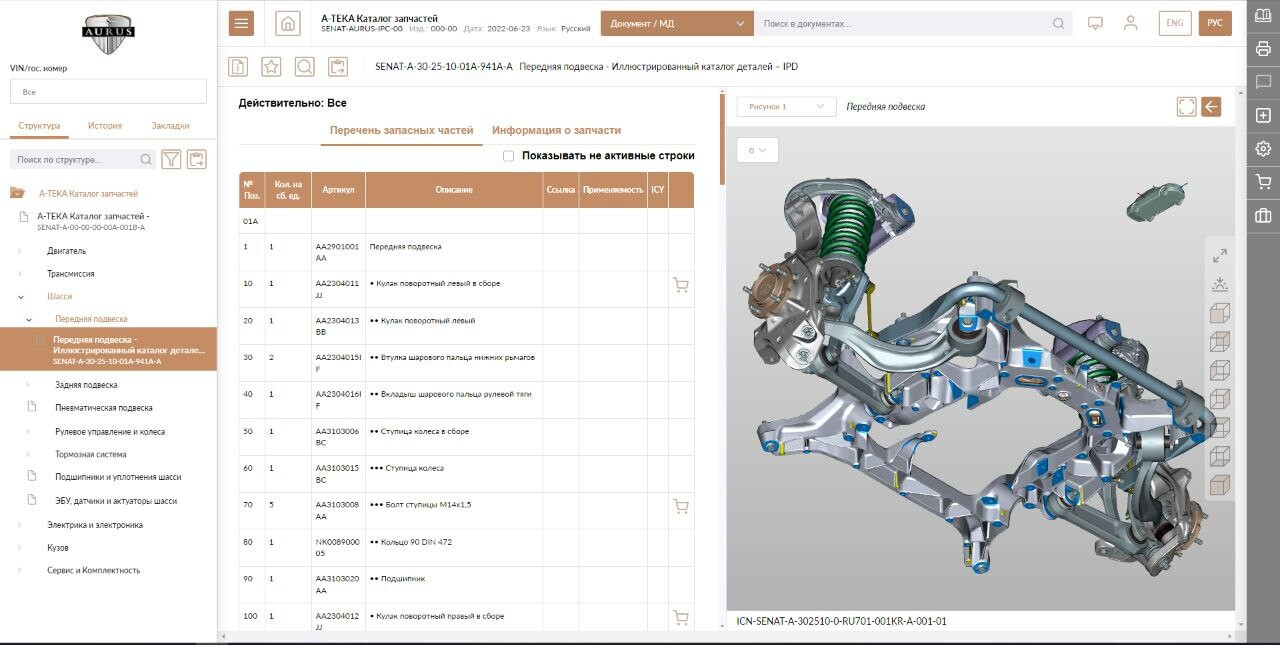Open "ЭБУ, датчики и актуаторы шасси" in the tree
The height and width of the screenshot is (645, 1280).
pyautogui.click(x=116, y=501)
